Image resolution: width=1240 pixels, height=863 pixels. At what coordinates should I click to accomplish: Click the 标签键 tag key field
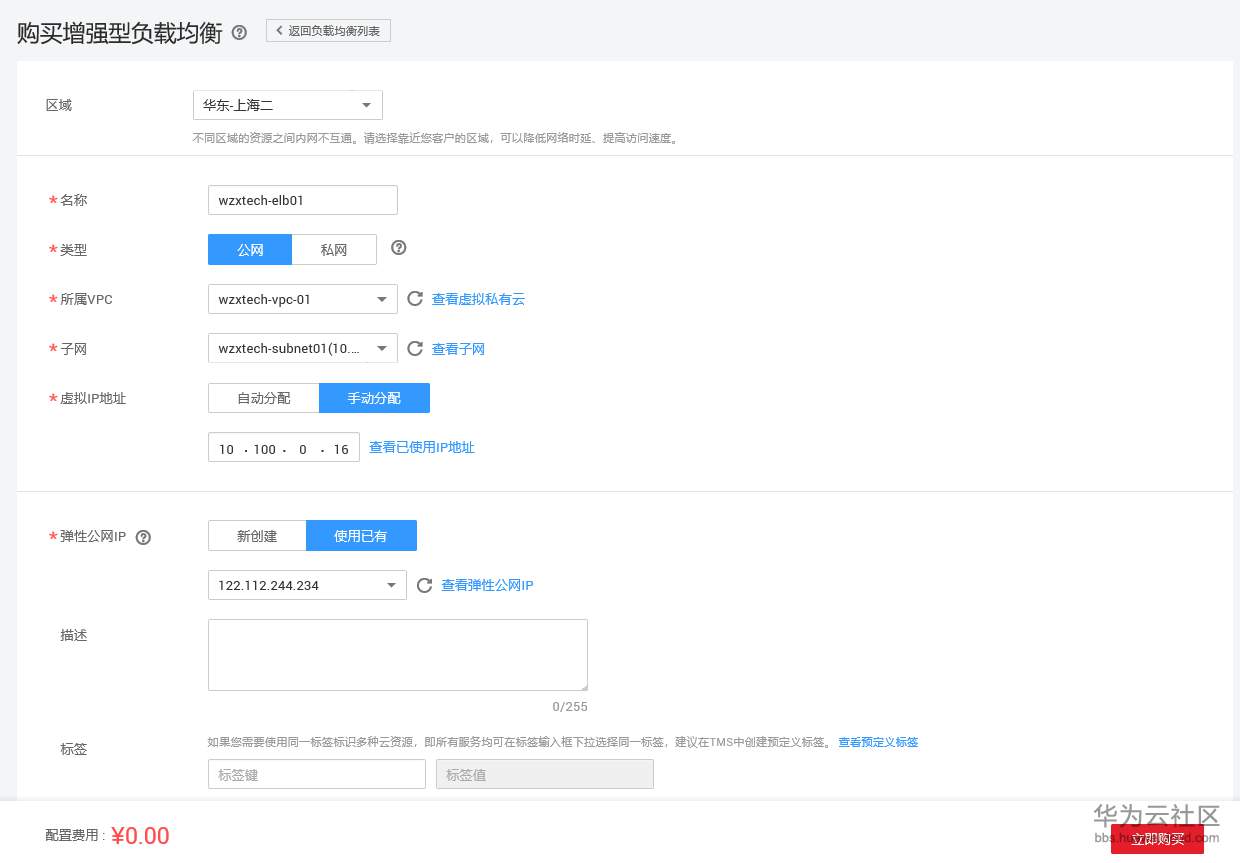point(316,773)
